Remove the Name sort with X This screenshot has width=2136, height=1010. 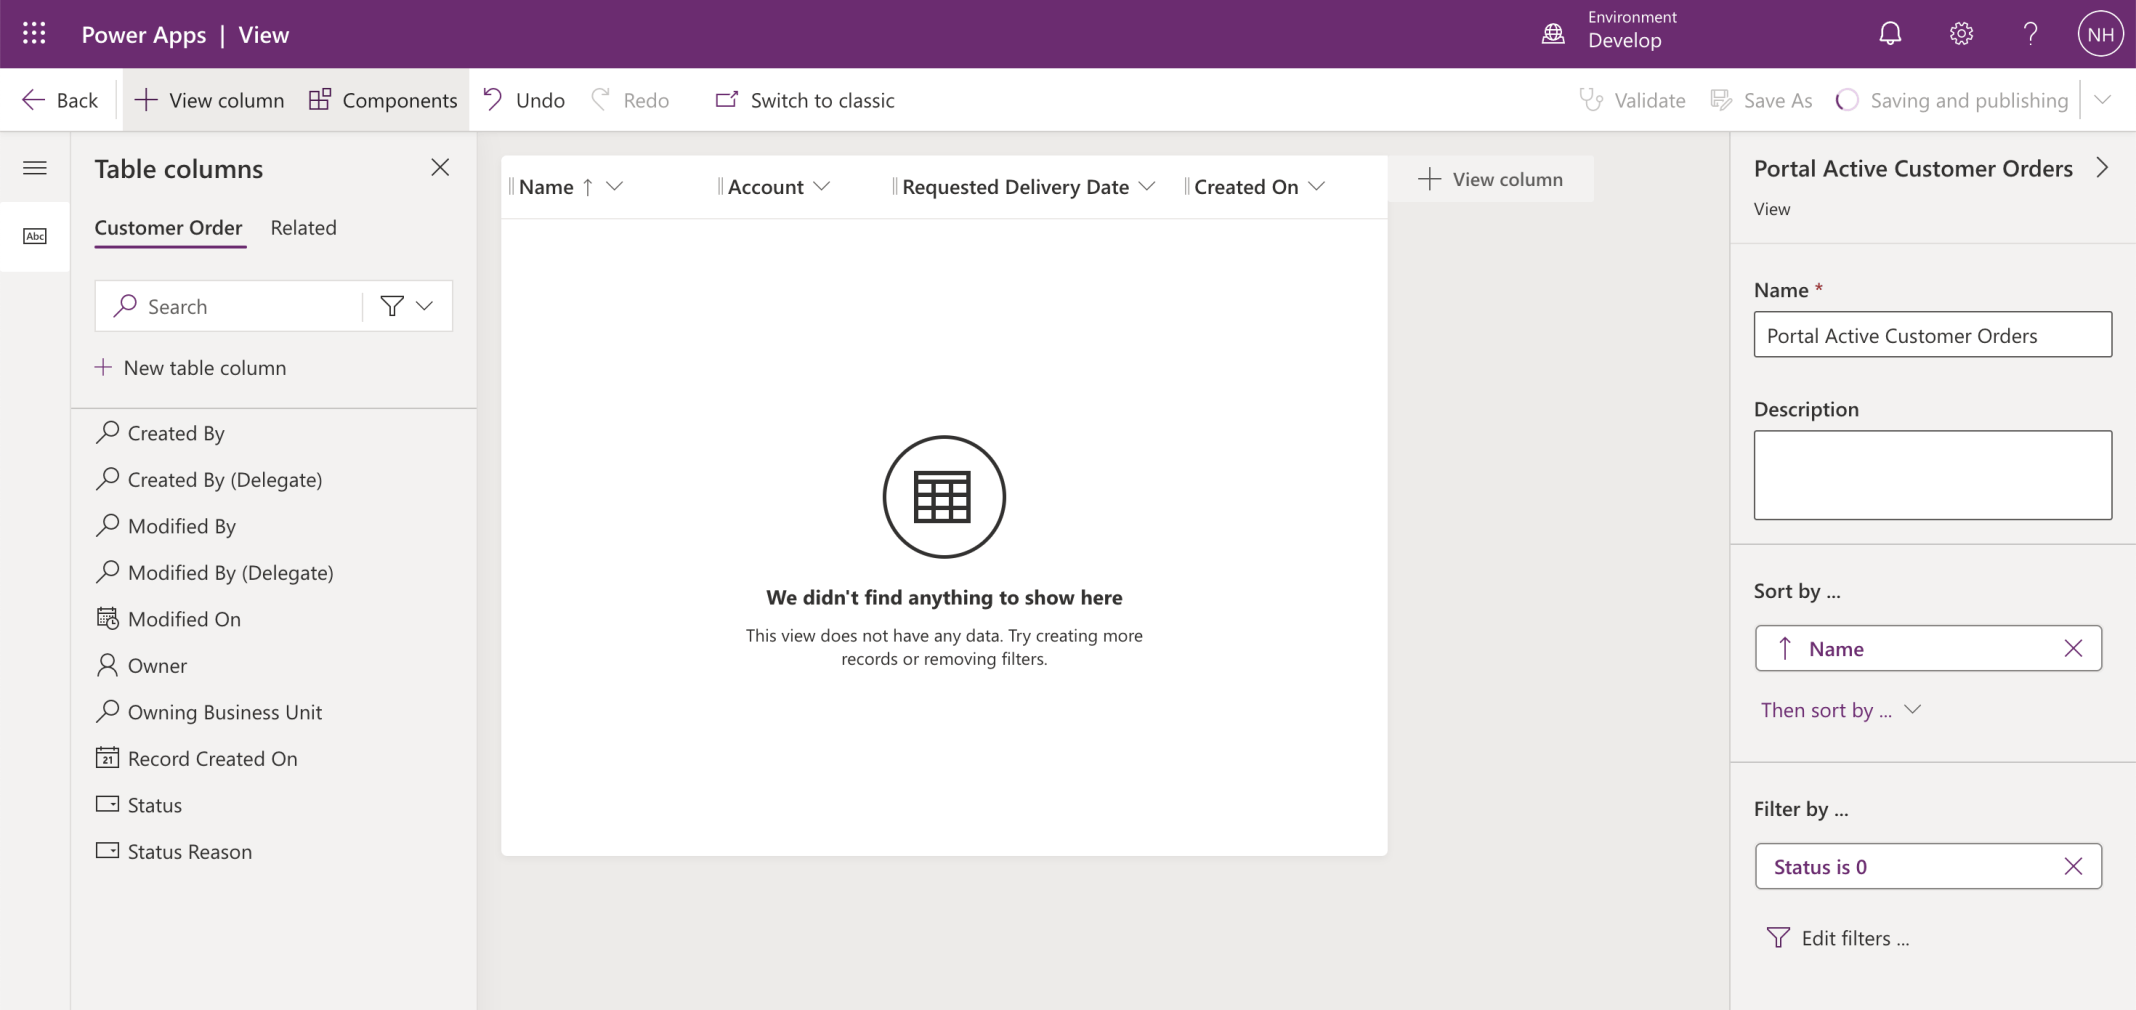pyautogui.click(x=2073, y=649)
